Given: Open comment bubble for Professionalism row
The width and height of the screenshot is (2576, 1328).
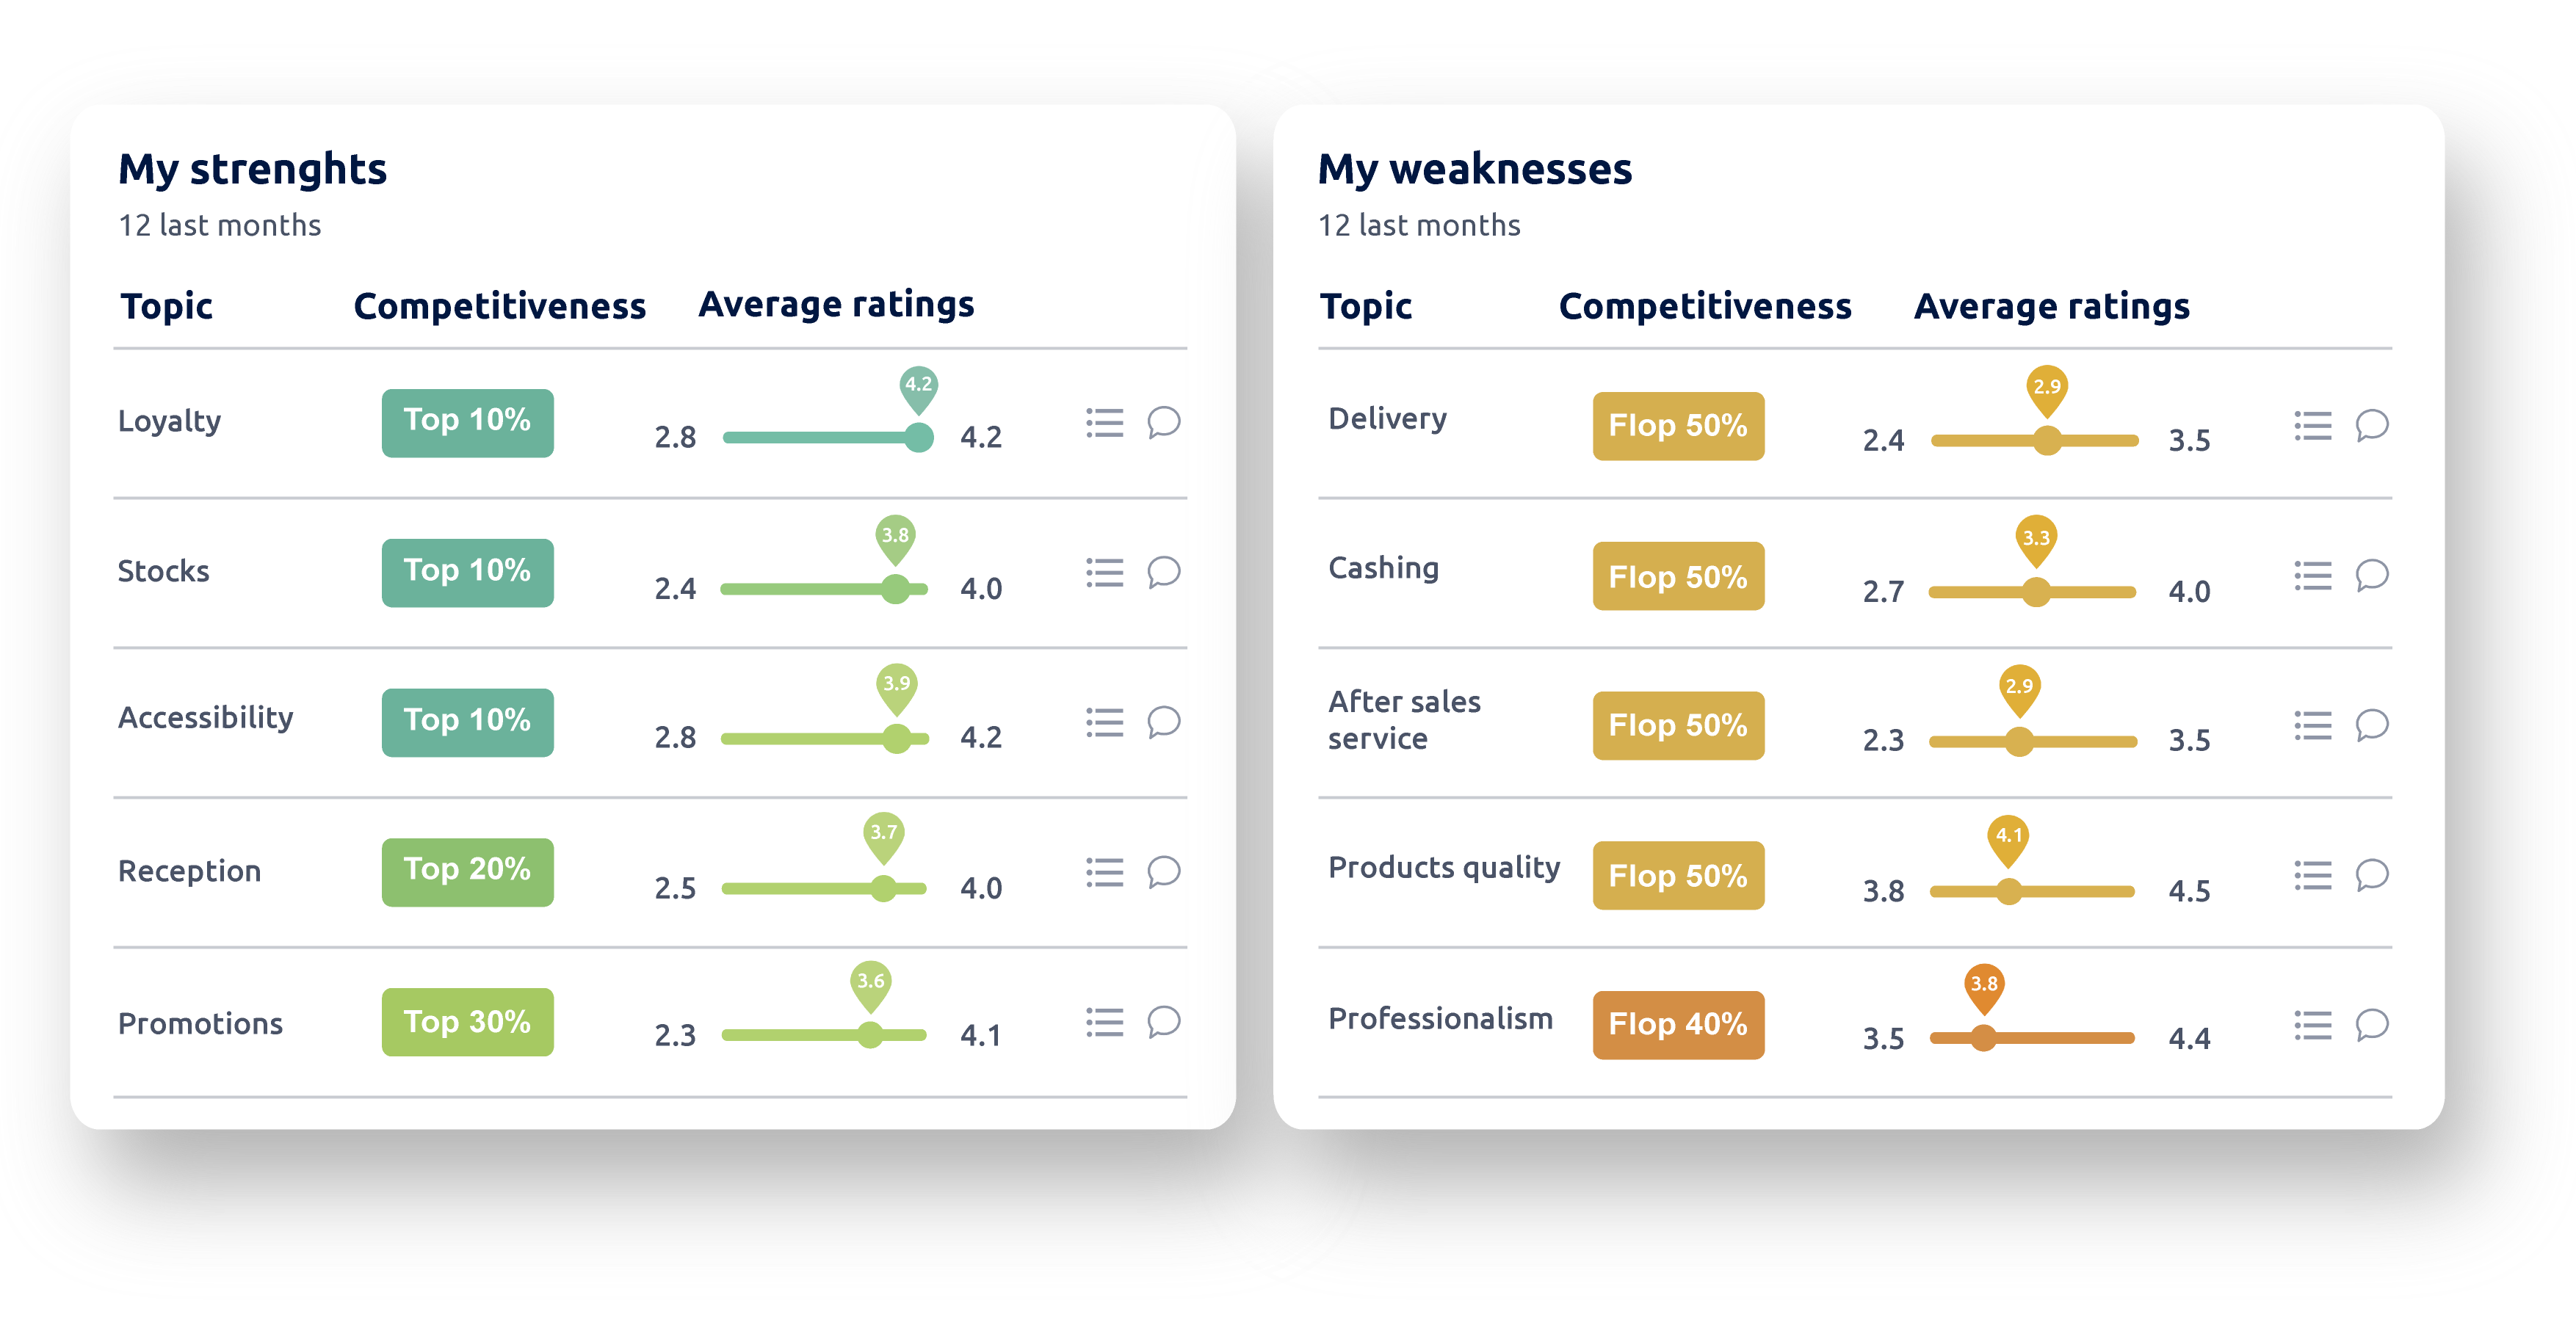Looking at the screenshot, I should (x=2371, y=1025).
